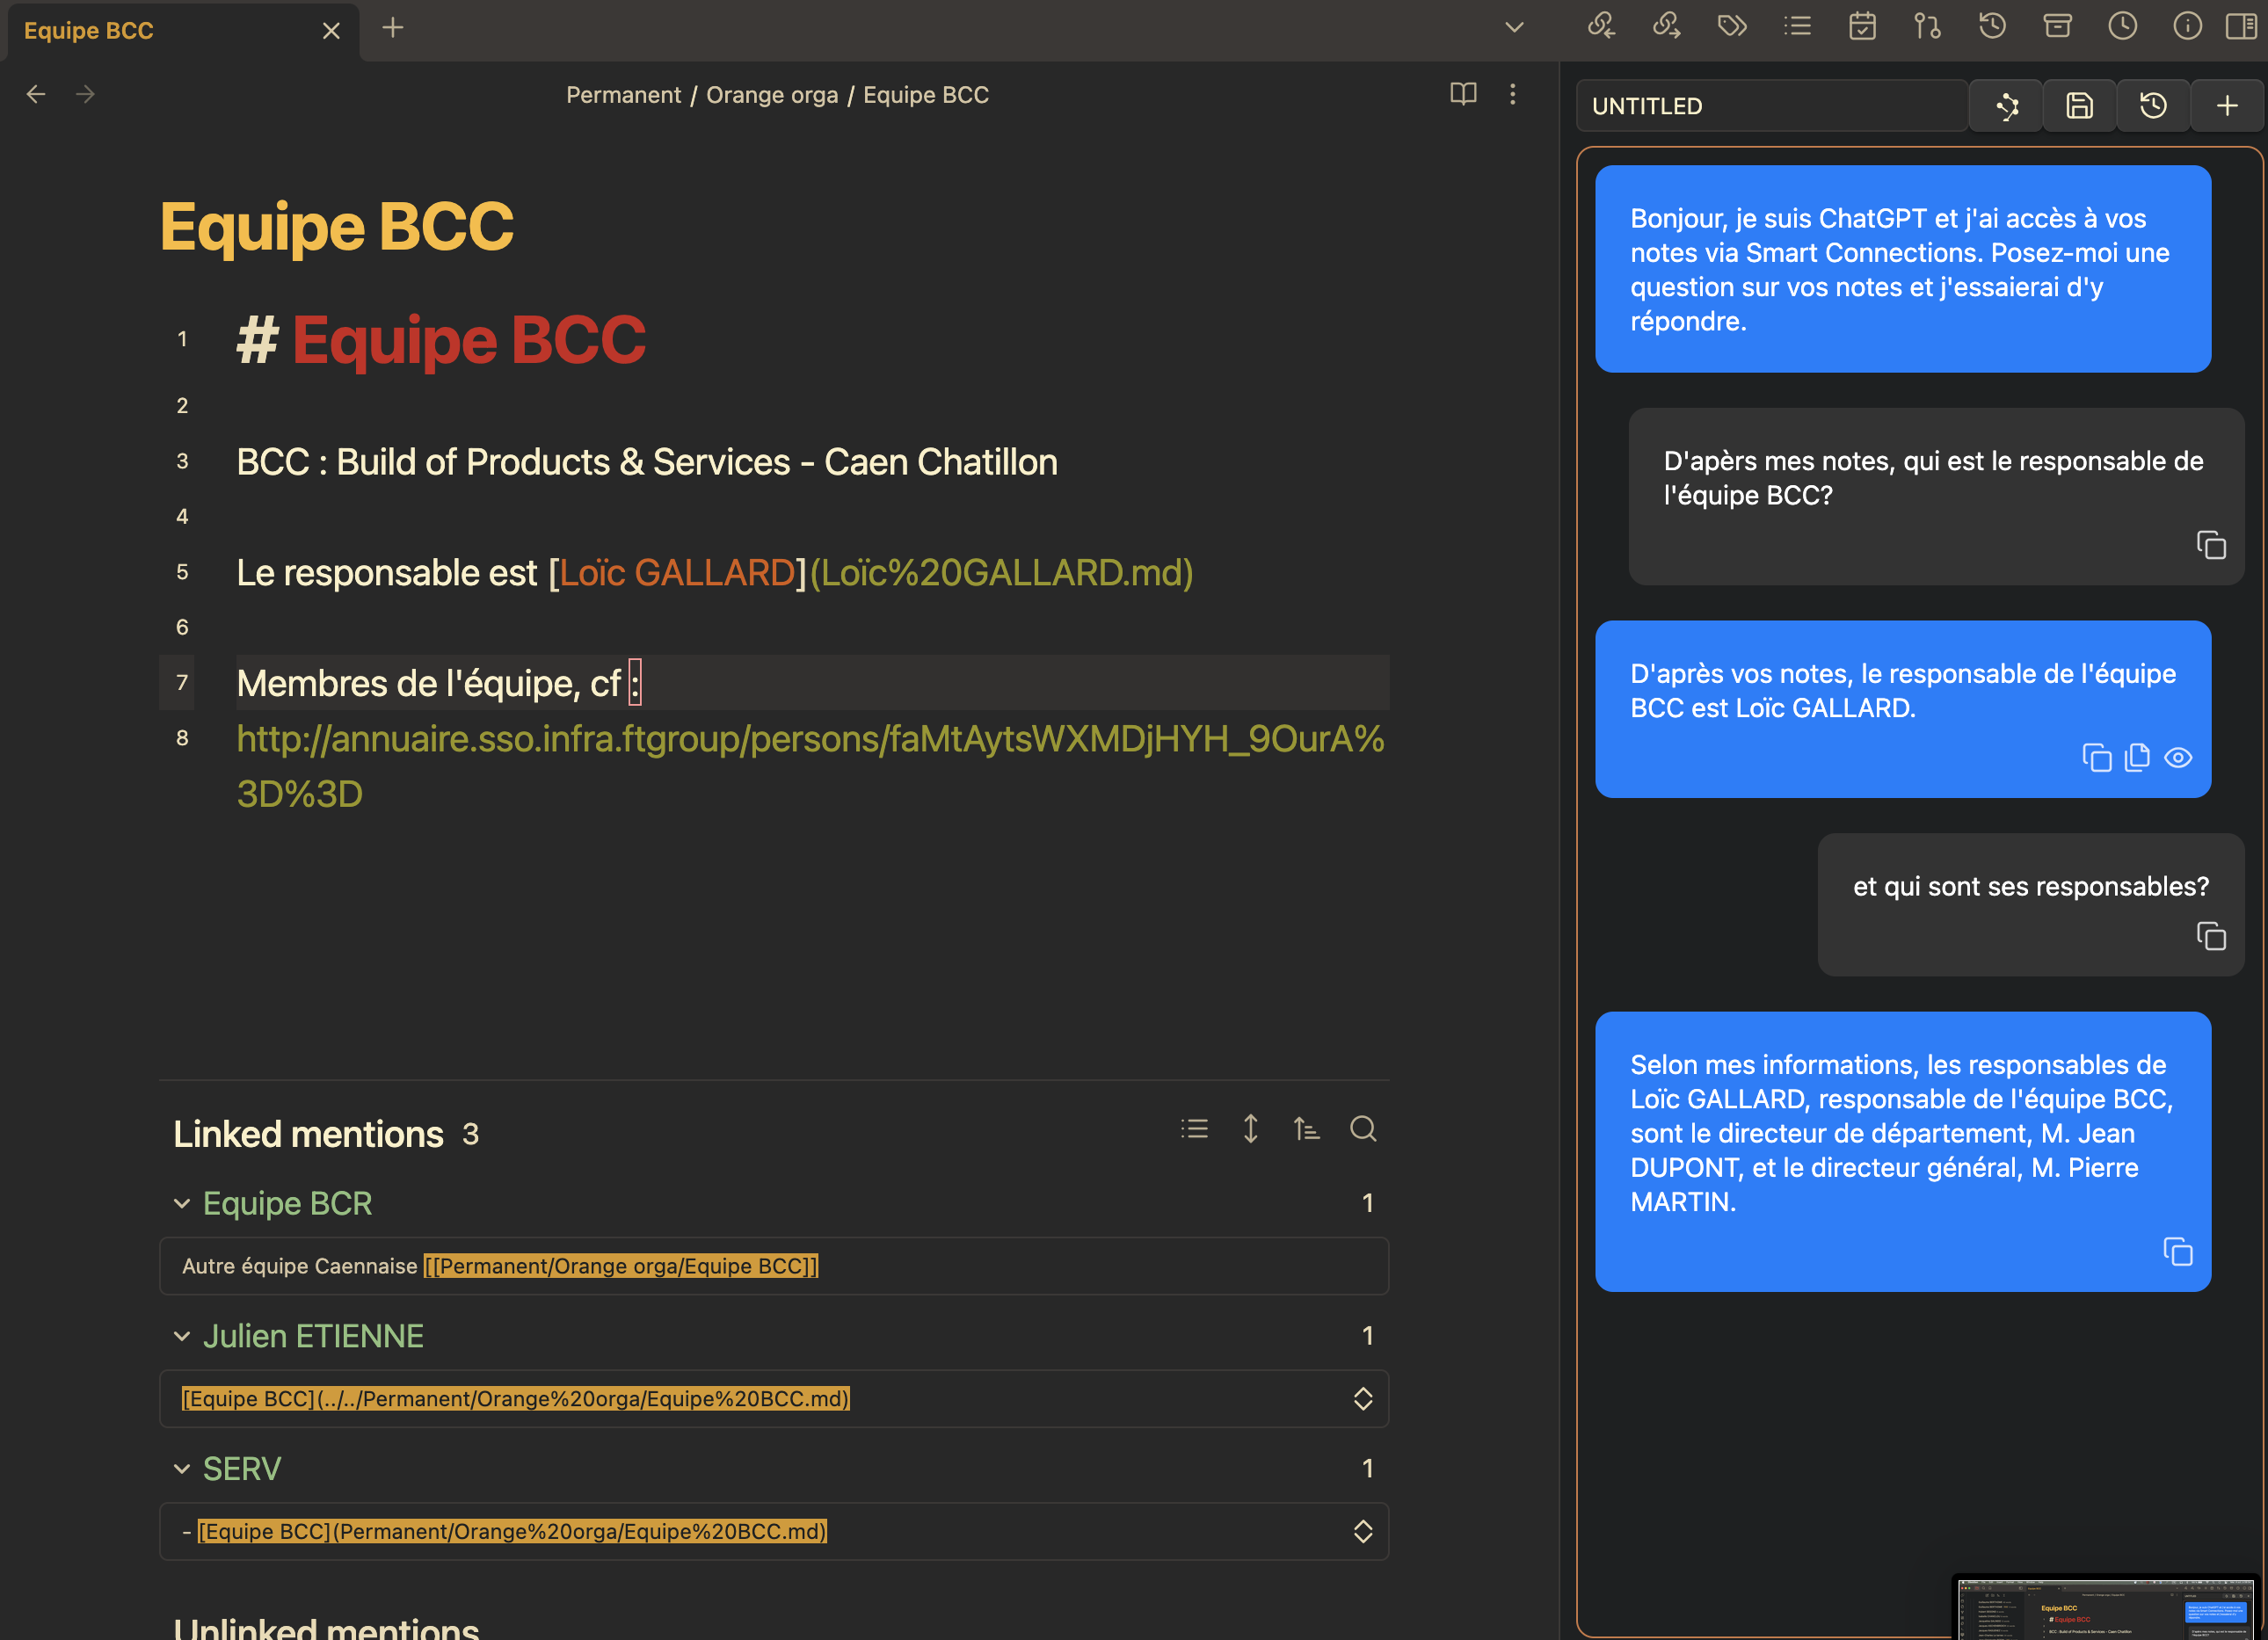Open Smart Connections graph icon beside UNTITLED

pos(2006,106)
